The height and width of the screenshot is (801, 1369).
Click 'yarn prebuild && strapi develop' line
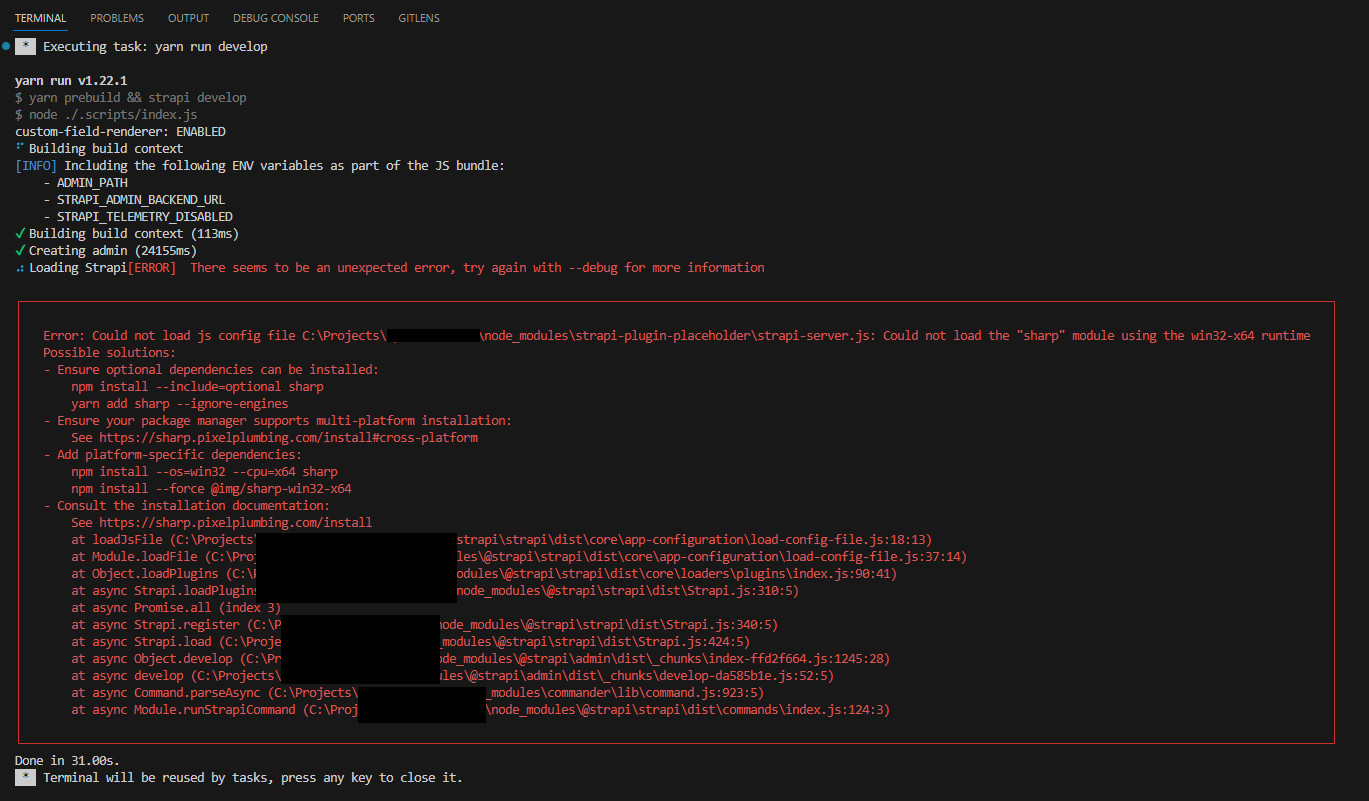[x=131, y=97]
